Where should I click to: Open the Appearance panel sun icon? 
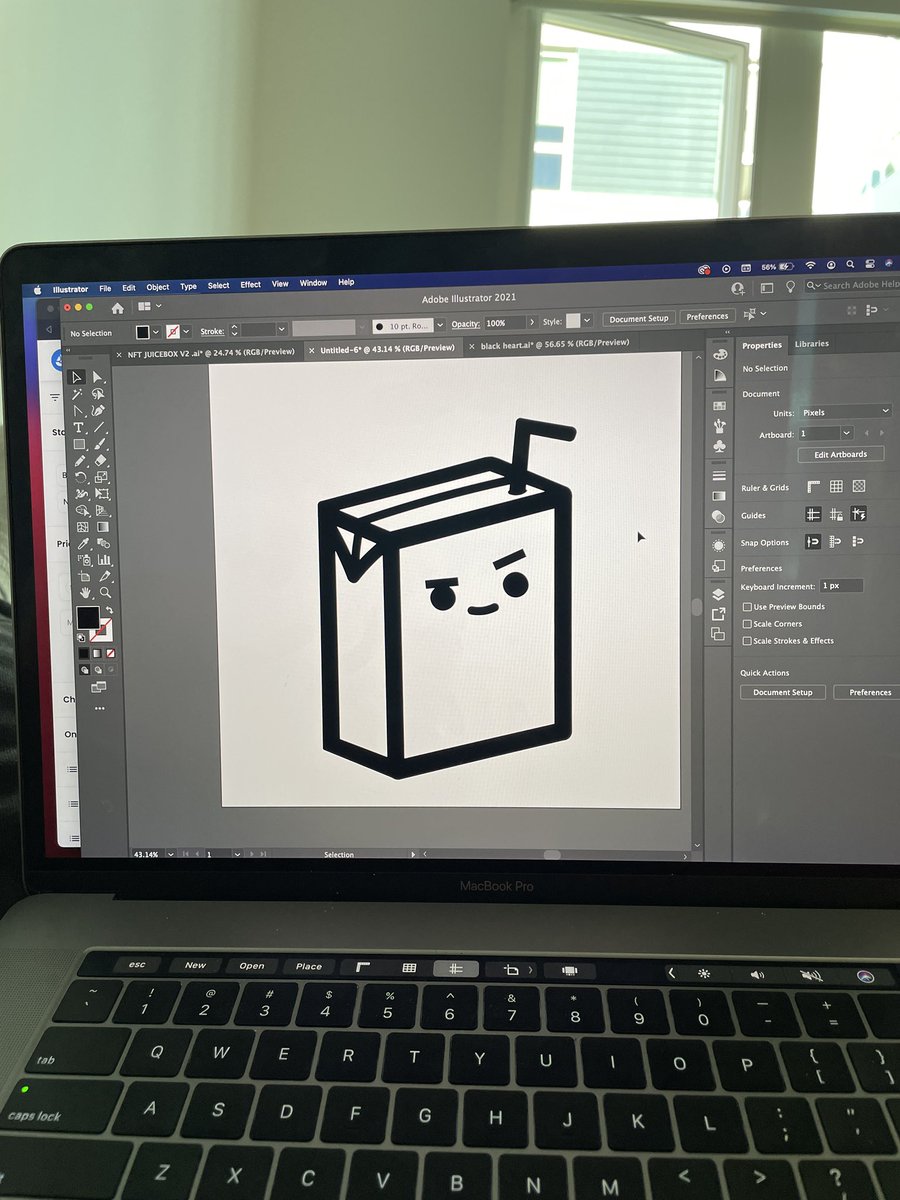click(x=719, y=545)
